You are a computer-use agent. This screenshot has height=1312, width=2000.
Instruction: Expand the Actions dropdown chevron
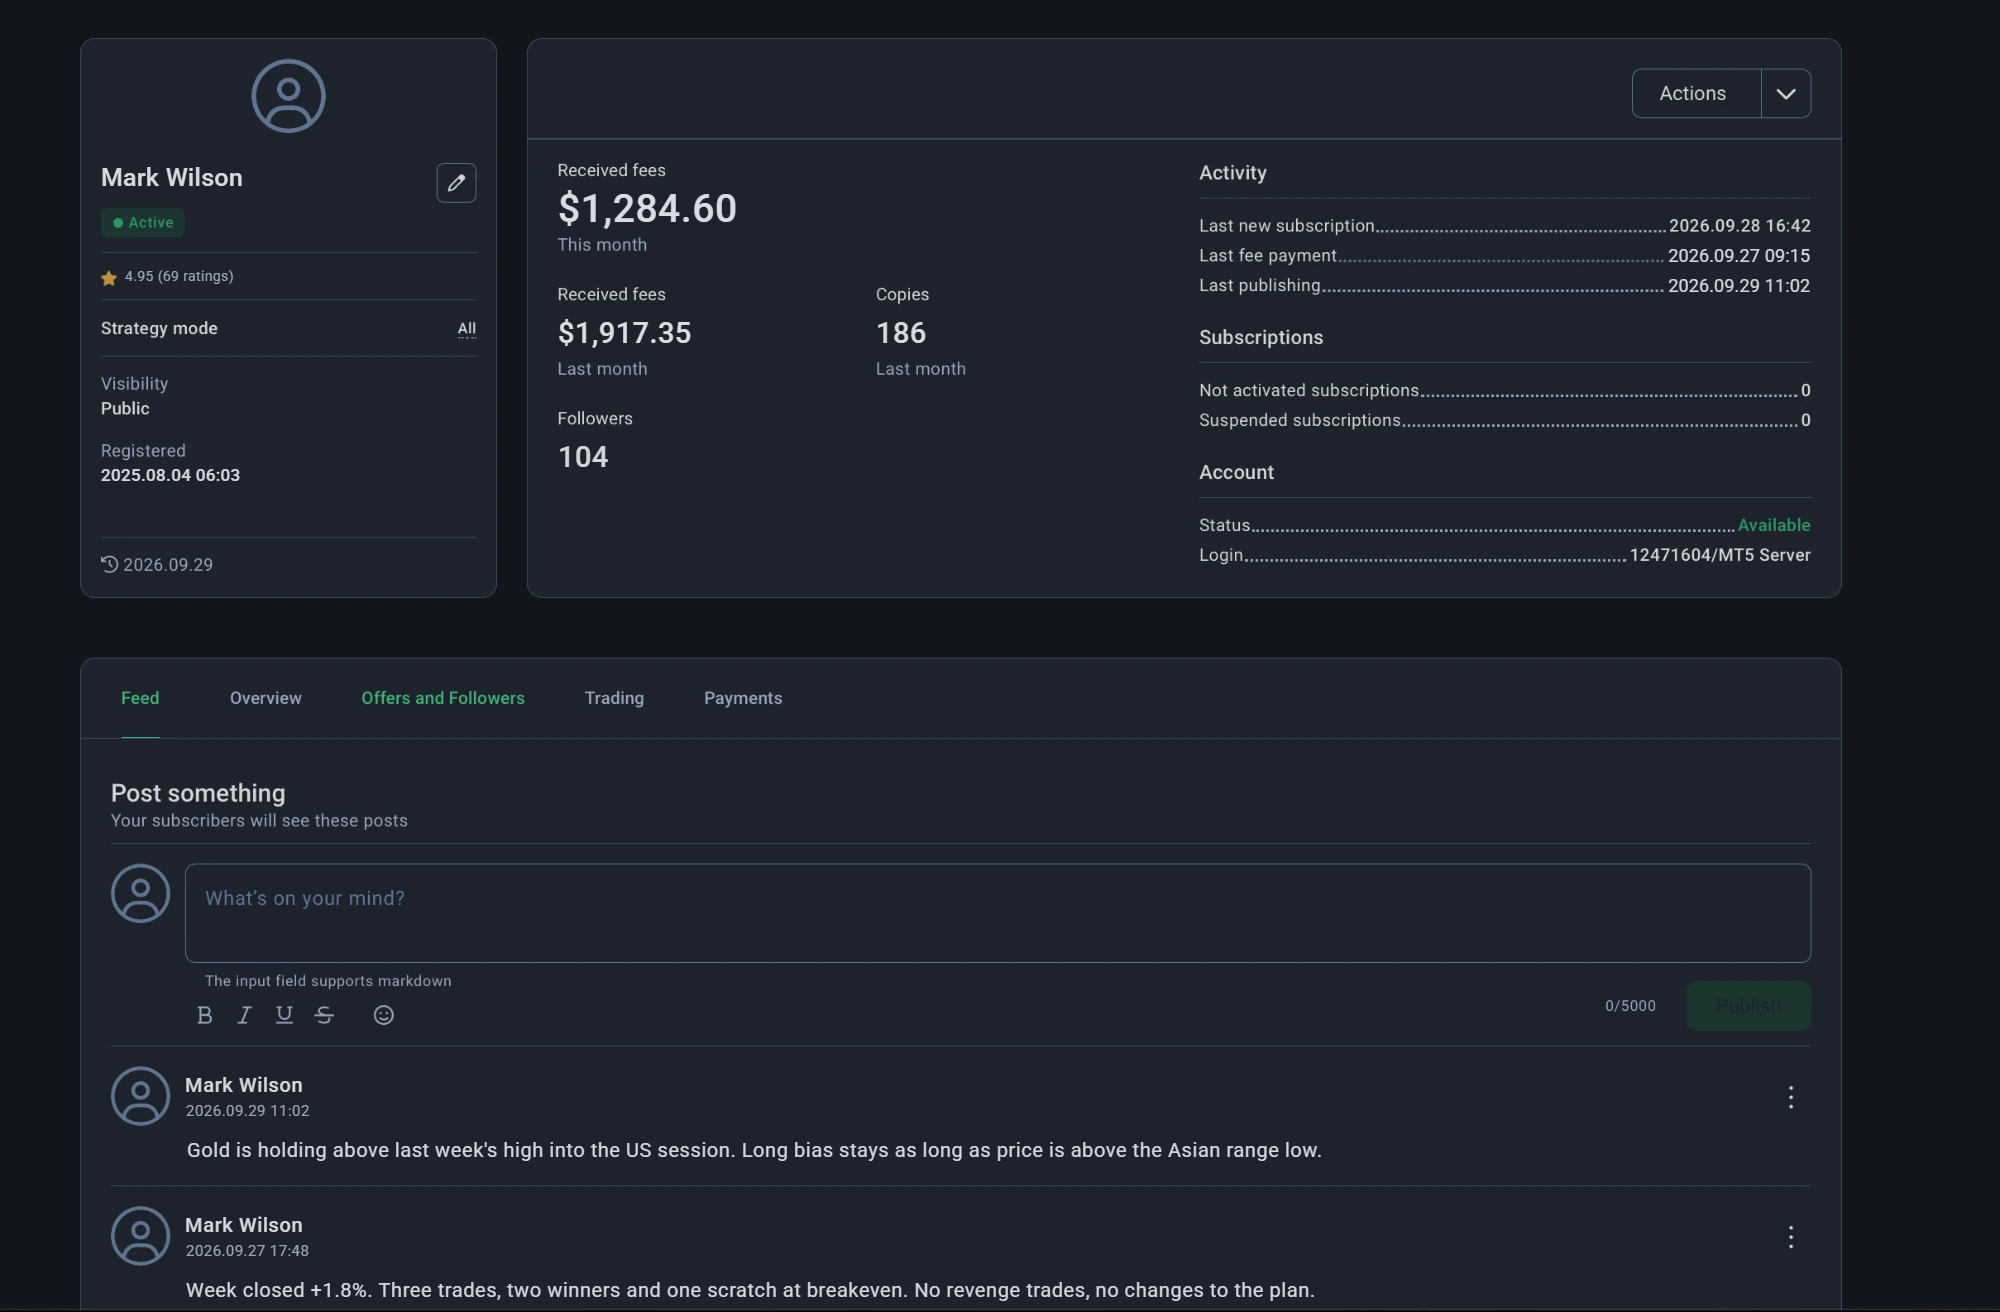coord(1786,93)
